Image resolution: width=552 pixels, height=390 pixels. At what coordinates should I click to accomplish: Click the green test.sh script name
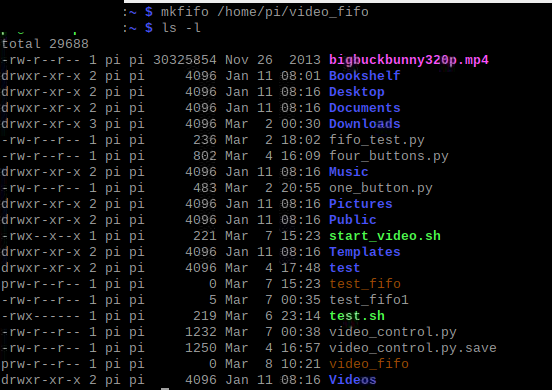(357, 316)
